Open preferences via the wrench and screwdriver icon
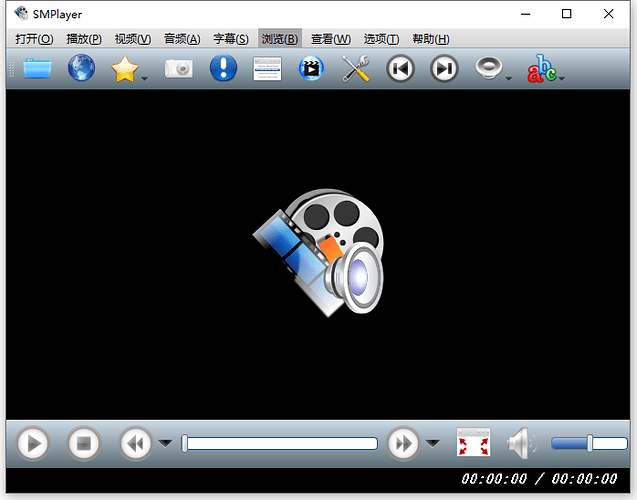The height and width of the screenshot is (500, 637). tap(356, 69)
